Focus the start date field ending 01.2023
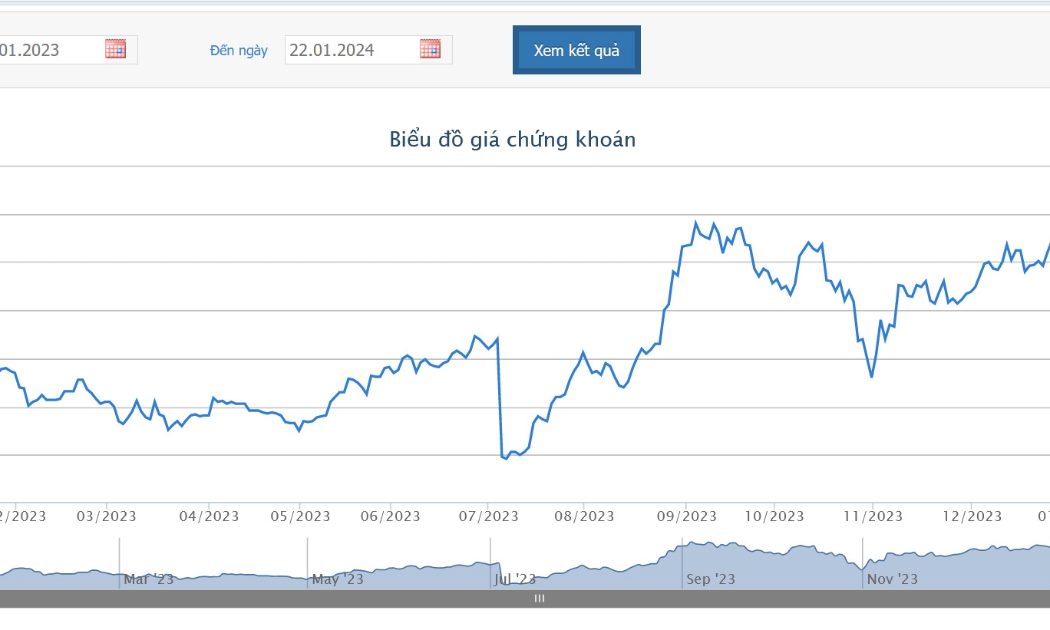Viewport: 1050px width, 630px height. [x=68, y=50]
